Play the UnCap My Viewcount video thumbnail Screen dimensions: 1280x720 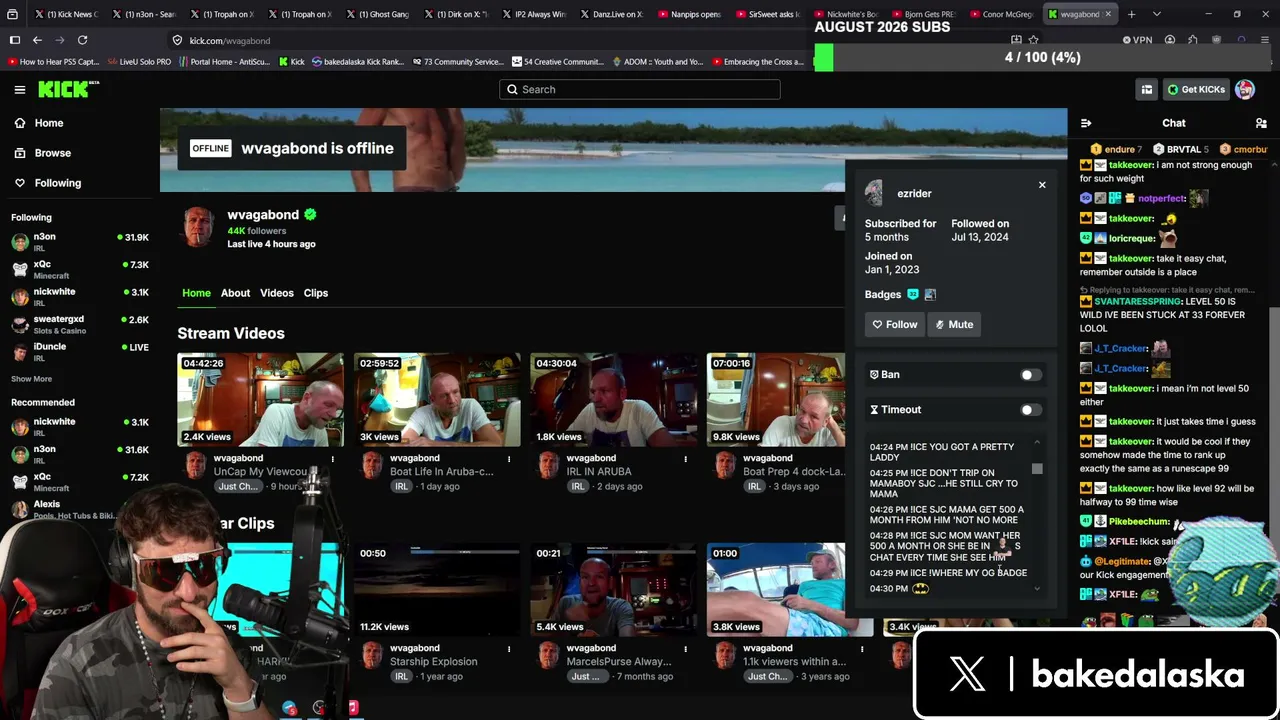[x=260, y=399]
